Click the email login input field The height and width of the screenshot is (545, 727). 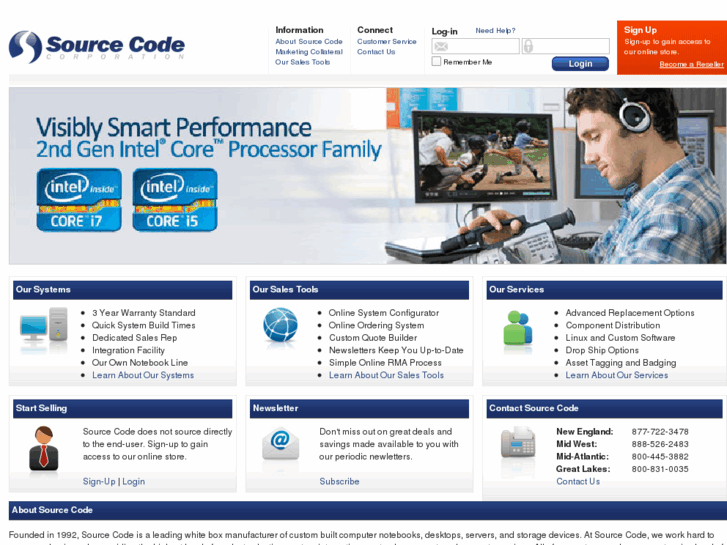[x=475, y=46]
